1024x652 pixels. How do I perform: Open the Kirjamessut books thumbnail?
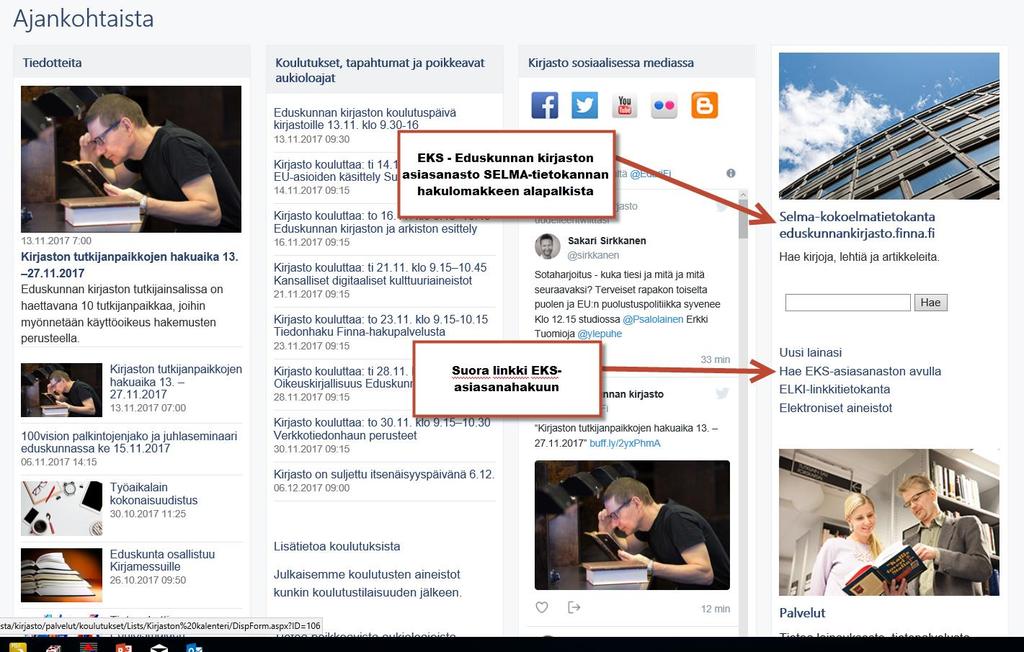coord(61,575)
